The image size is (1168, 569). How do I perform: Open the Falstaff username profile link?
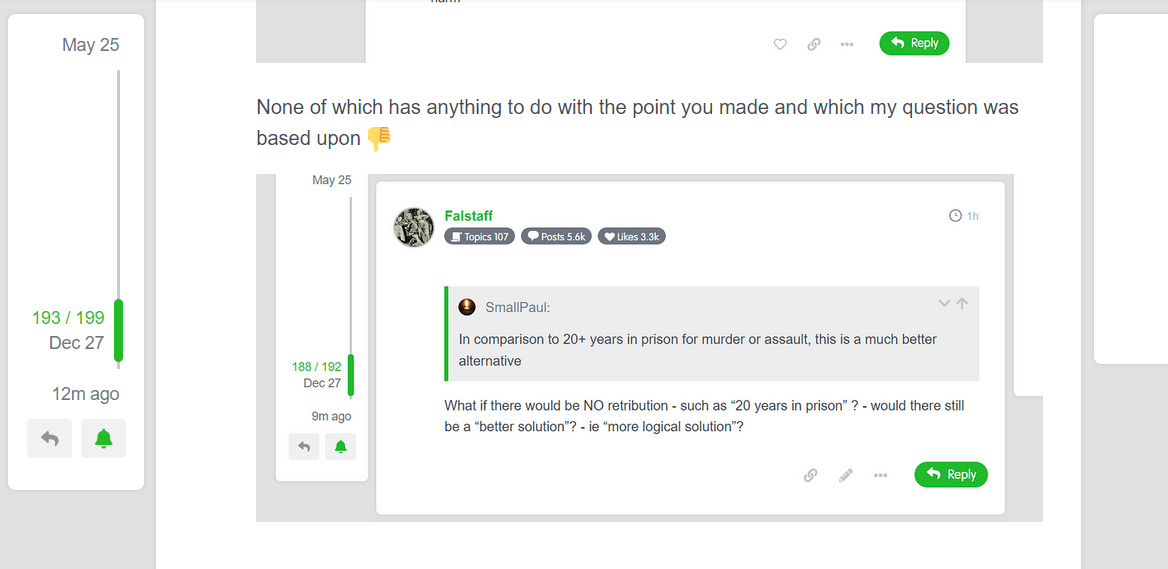pyautogui.click(x=468, y=216)
